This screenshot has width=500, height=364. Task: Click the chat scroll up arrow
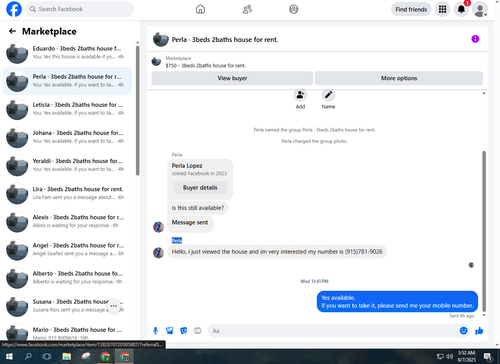pos(484,93)
